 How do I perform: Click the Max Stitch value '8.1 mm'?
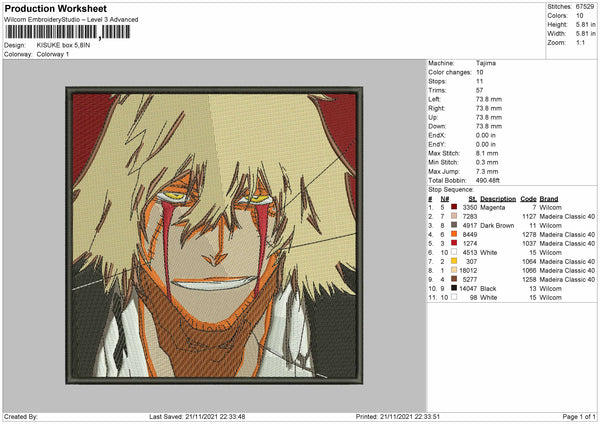[x=487, y=153]
